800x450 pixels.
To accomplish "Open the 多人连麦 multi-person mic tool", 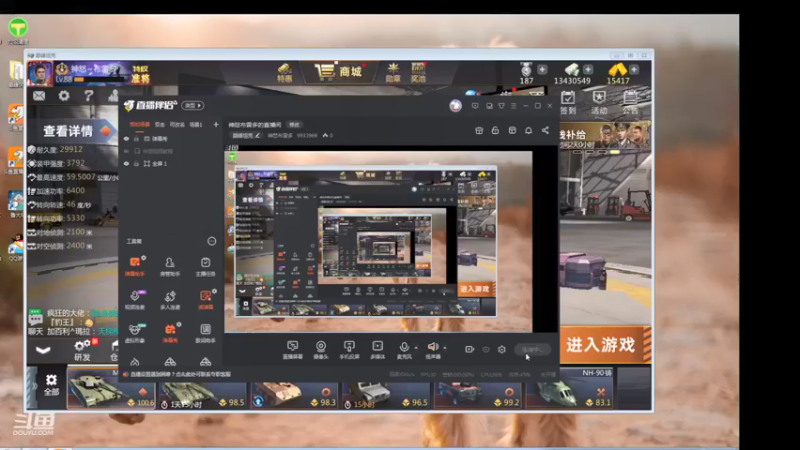I will point(170,299).
